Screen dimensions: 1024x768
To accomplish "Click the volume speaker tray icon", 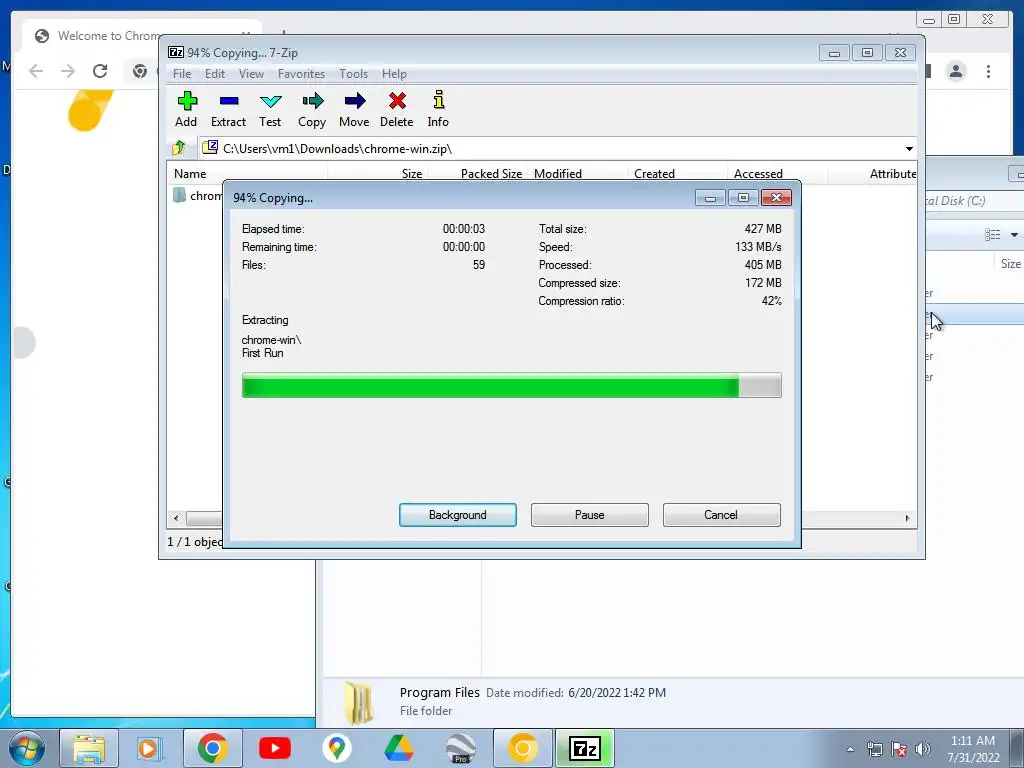I will pyautogui.click(x=923, y=749).
